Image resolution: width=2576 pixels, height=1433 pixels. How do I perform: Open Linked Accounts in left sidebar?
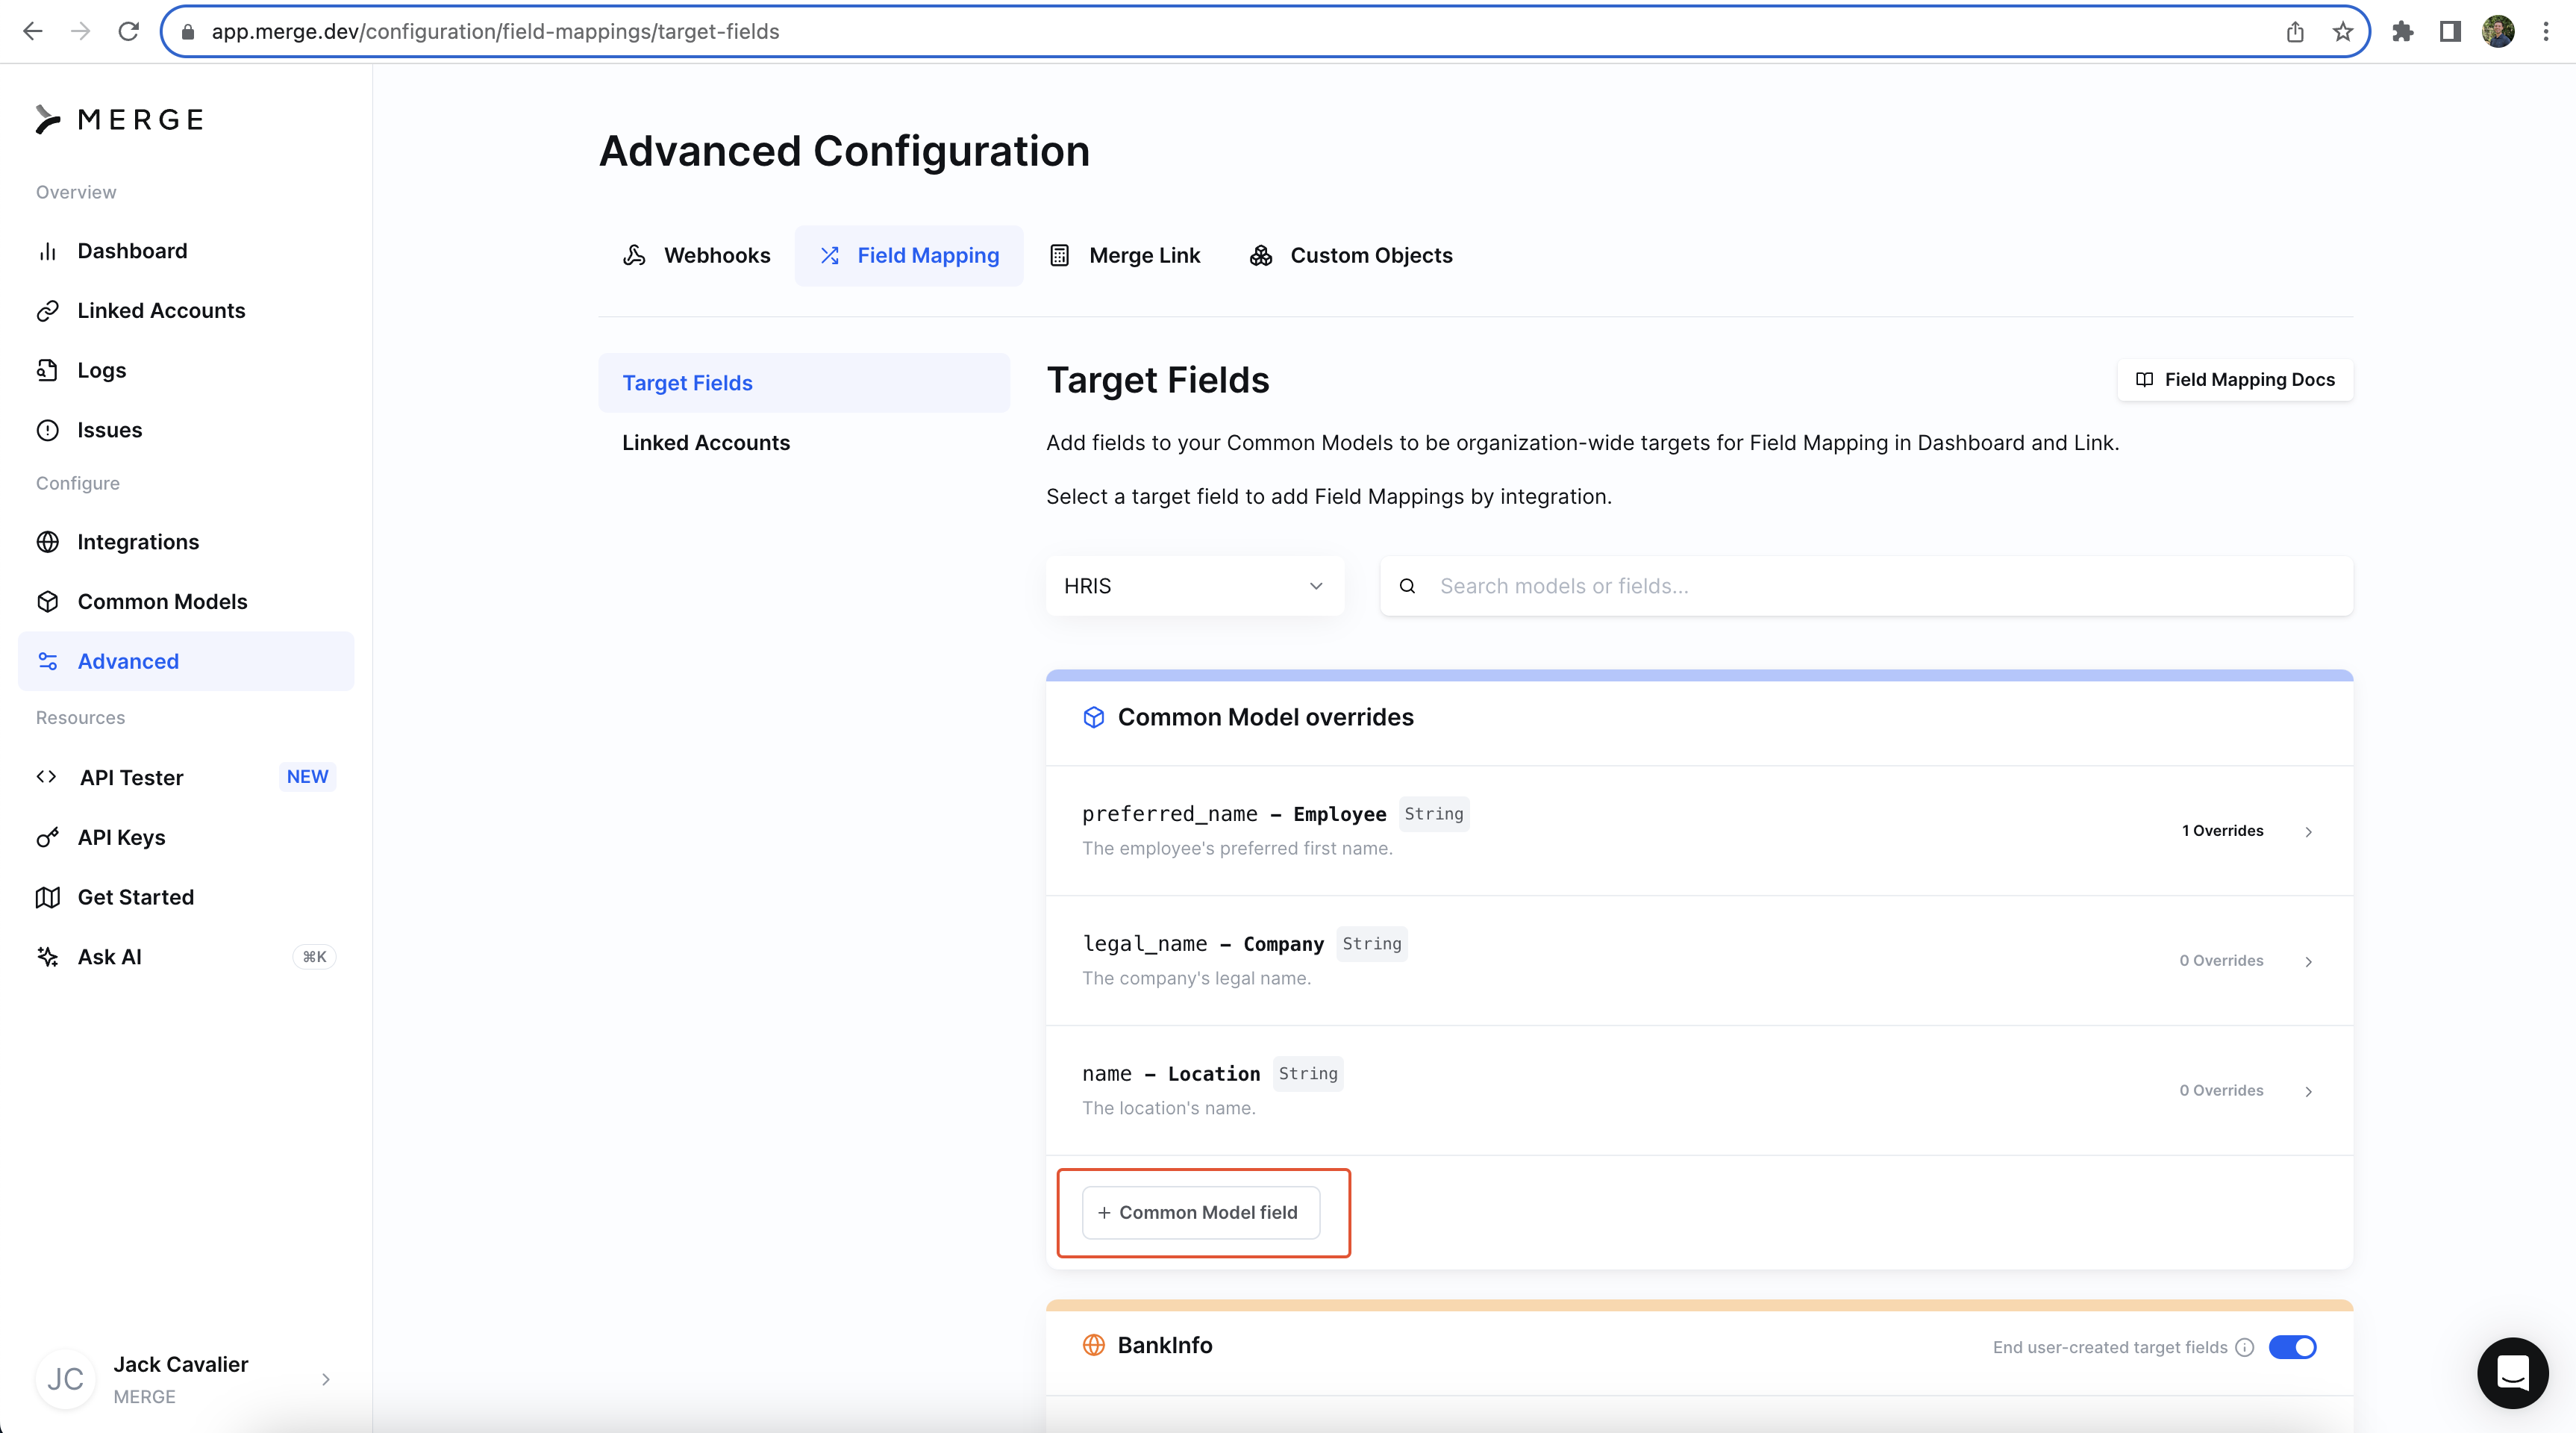[160, 311]
